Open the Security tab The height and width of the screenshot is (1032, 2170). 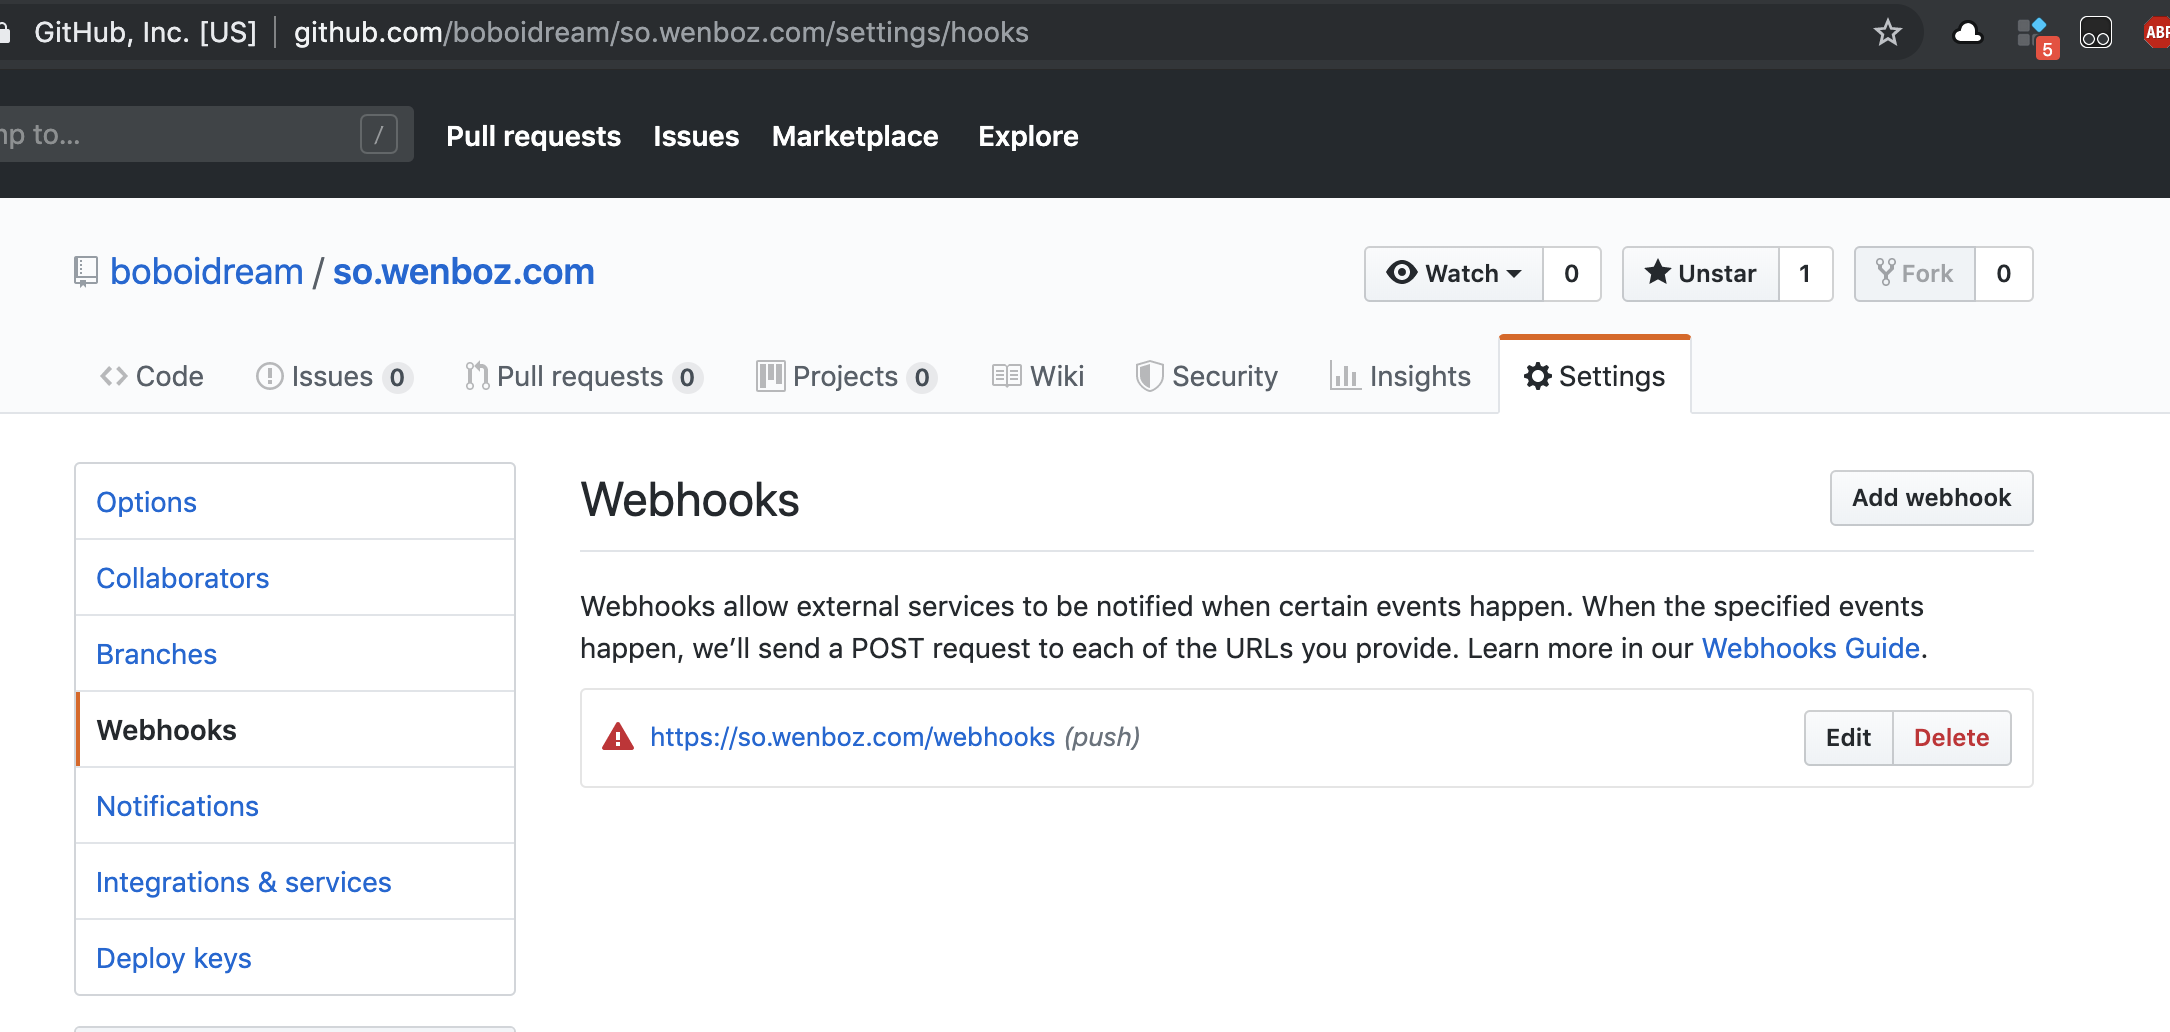pos(1207,376)
